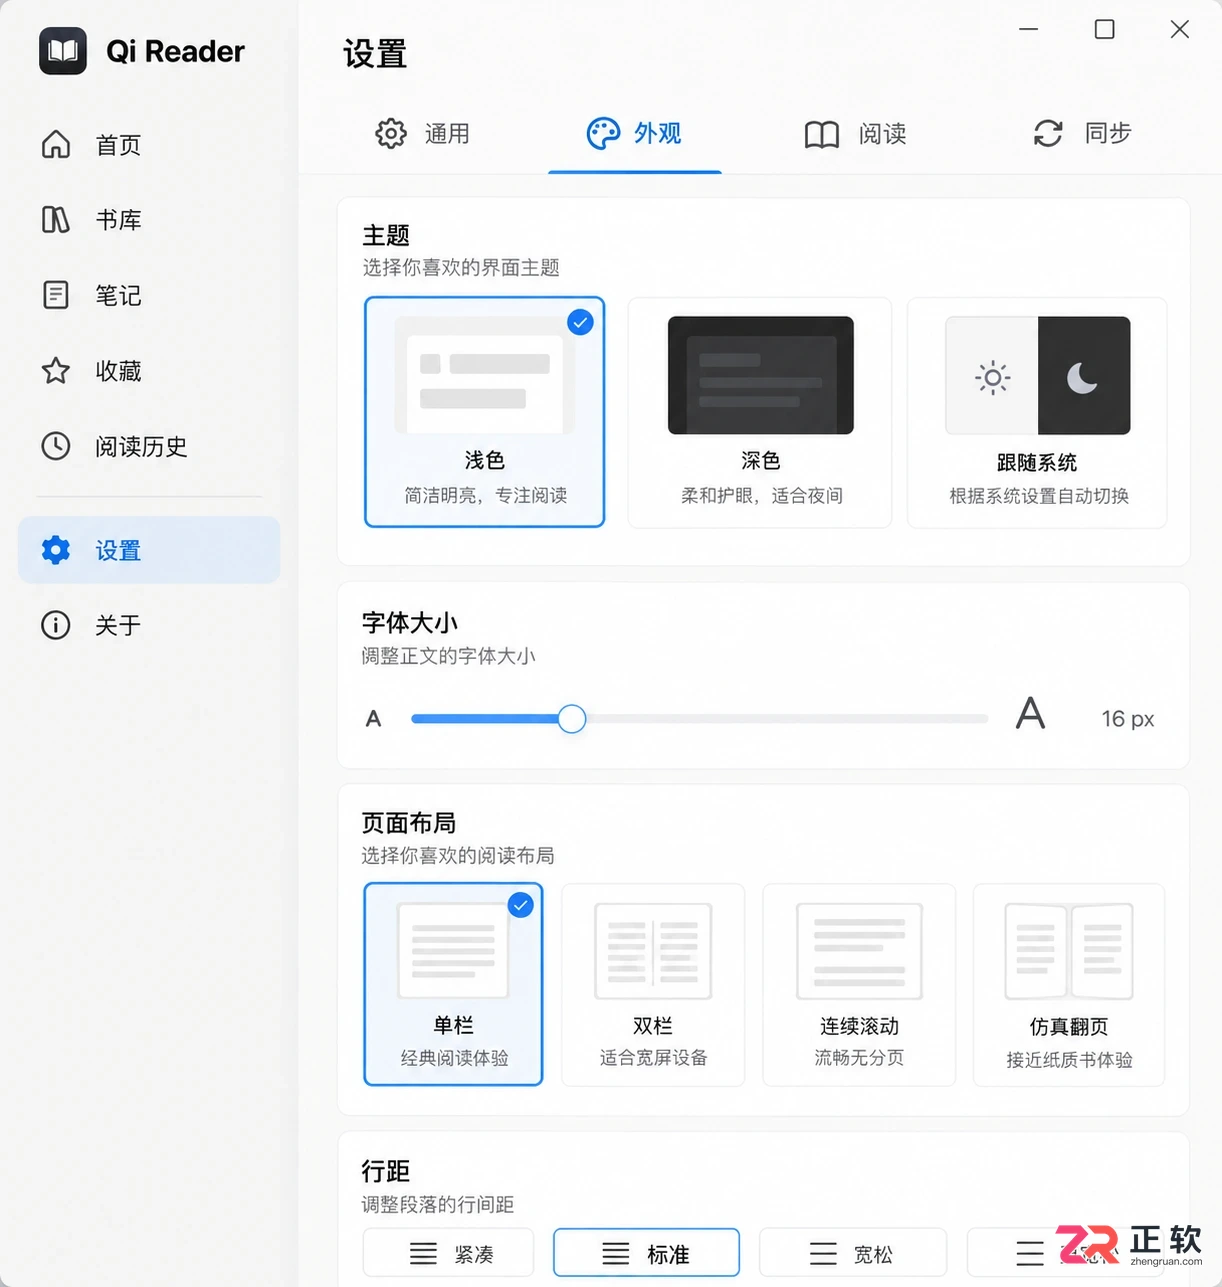Choose the 双栏 layout option
This screenshot has width=1222, height=1287.
[653, 984]
